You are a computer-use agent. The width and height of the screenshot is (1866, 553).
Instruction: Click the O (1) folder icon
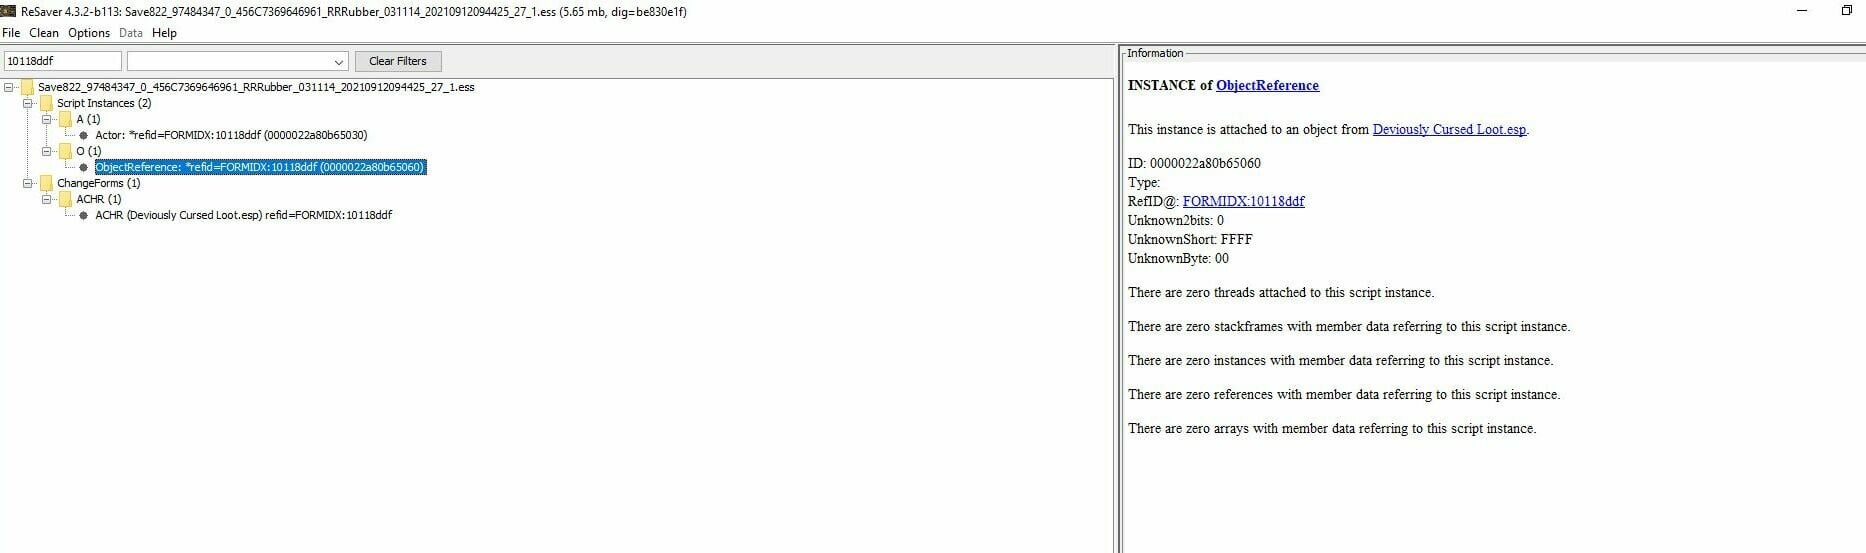click(65, 151)
